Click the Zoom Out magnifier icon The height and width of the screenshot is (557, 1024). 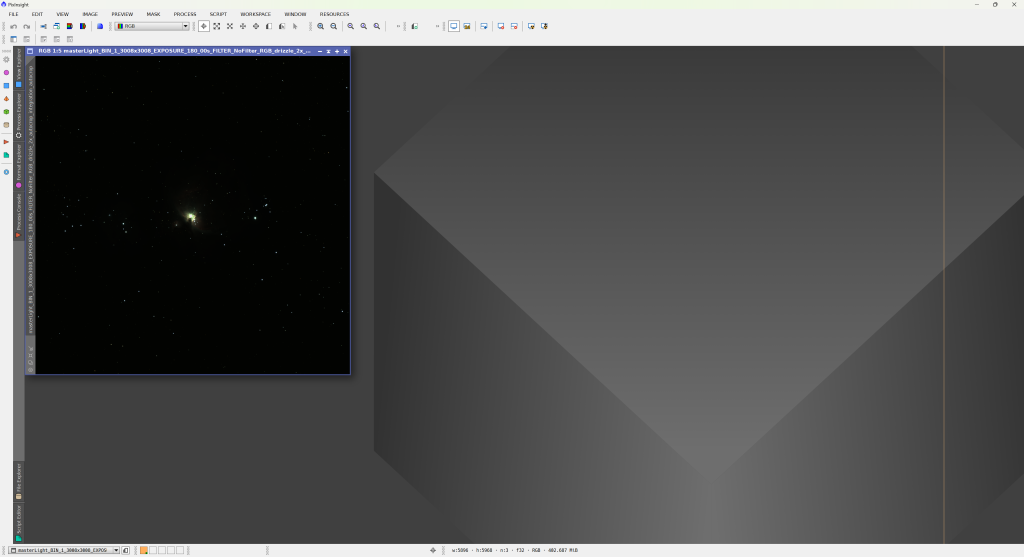coord(334,26)
